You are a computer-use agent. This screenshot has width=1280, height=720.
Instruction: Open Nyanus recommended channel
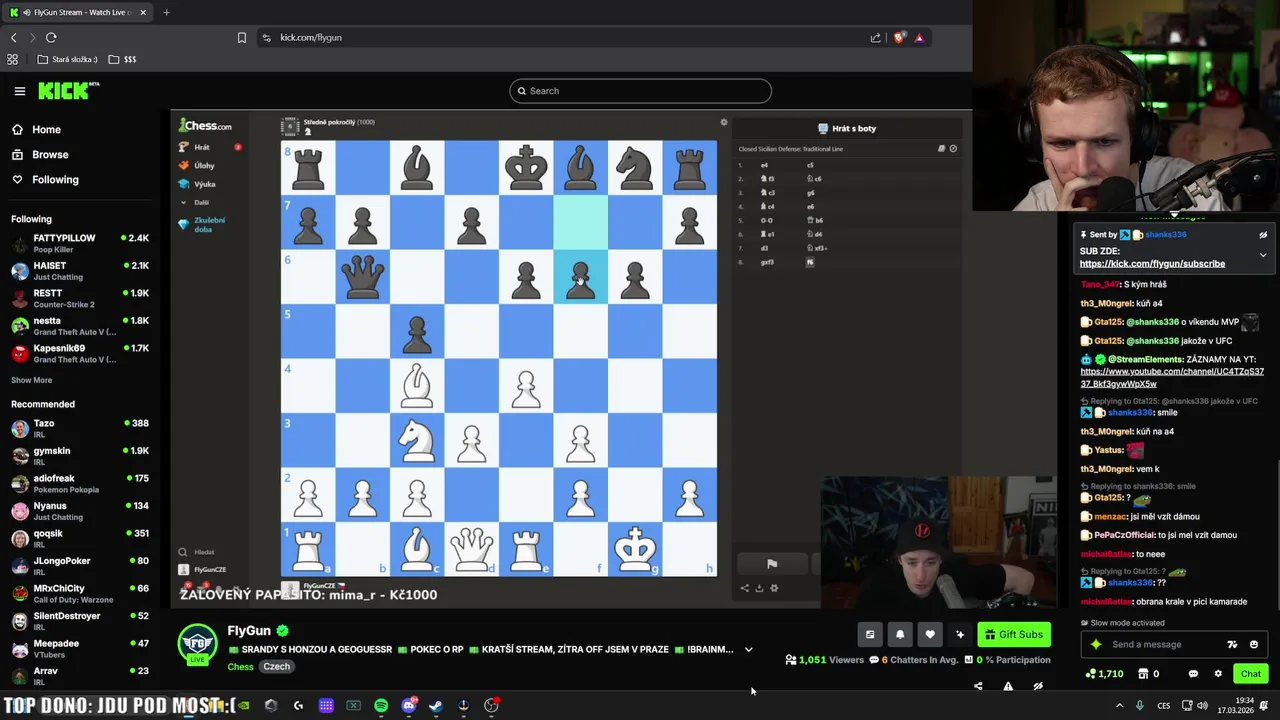(x=80, y=511)
